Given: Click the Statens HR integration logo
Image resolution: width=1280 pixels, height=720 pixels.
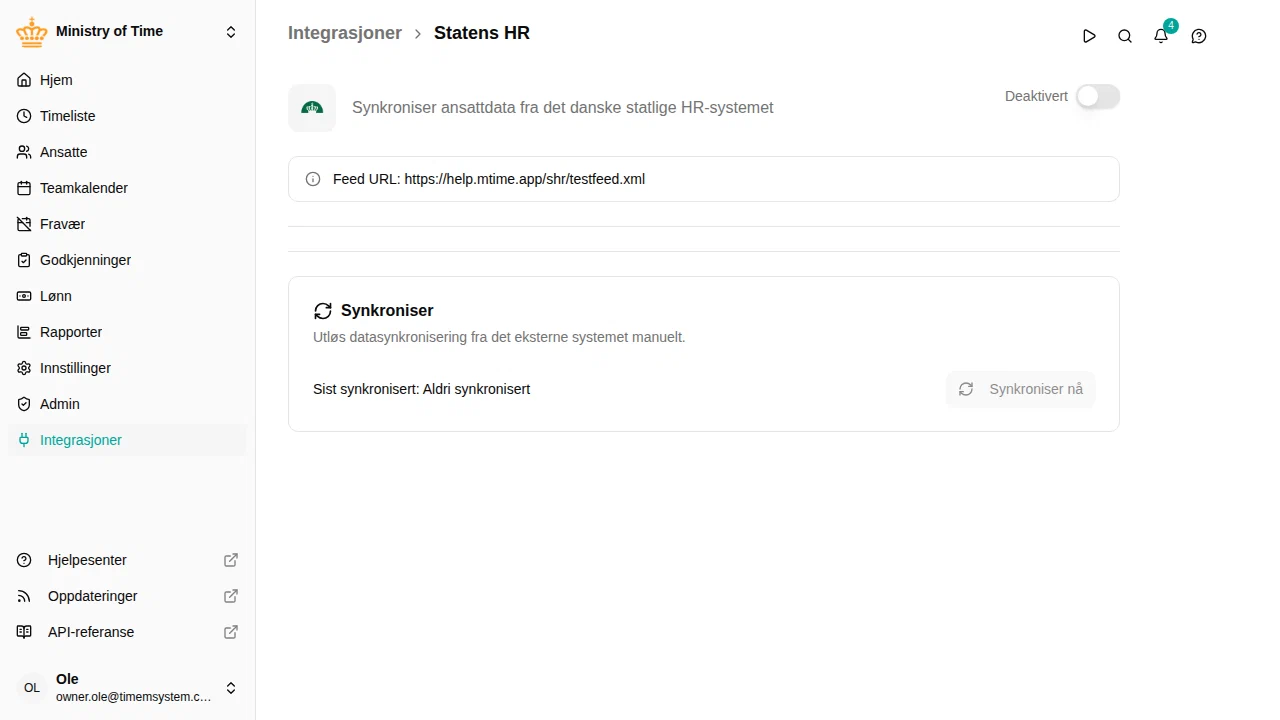Looking at the screenshot, I should (x=312, y=108).
